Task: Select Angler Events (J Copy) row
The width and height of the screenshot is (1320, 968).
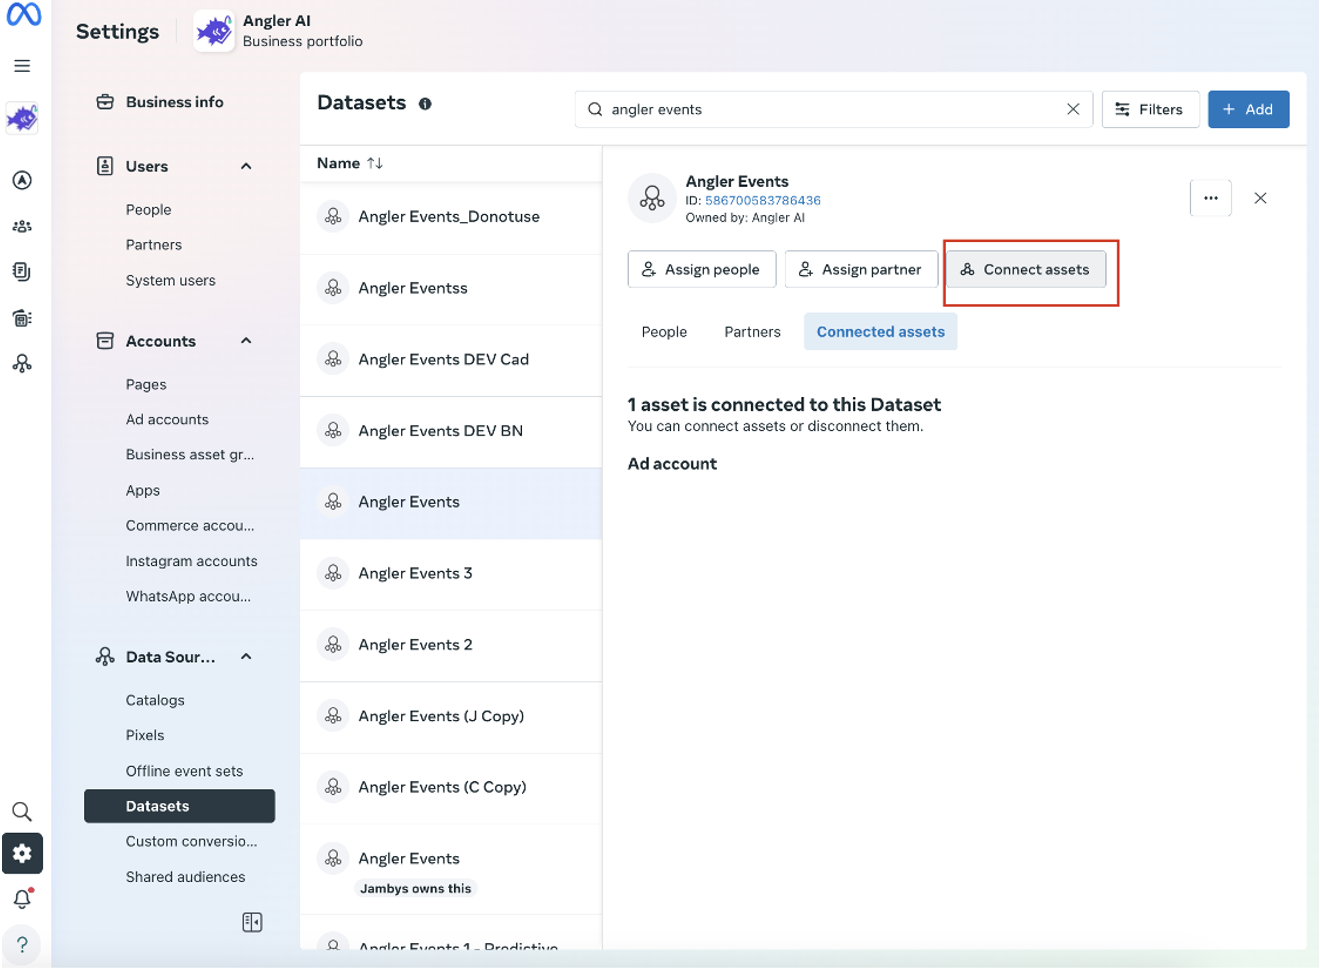Action: click(451, 717)
